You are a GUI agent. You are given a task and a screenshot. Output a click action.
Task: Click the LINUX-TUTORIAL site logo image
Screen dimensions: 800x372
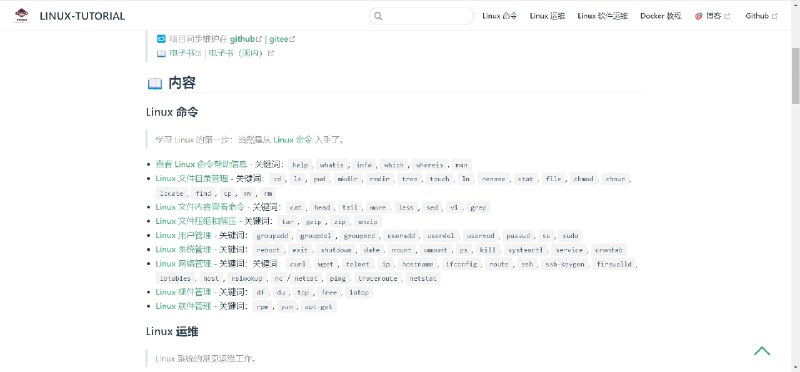tap(21, 16)
